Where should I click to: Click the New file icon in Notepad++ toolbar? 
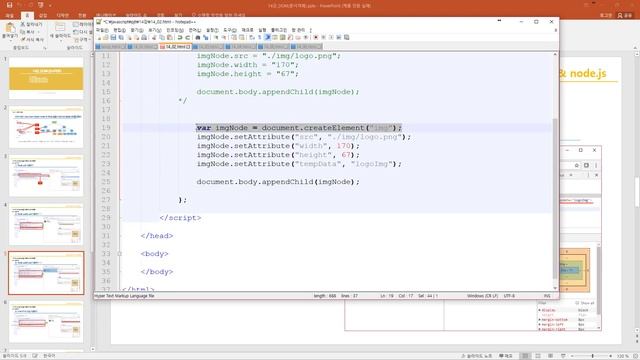(x=99, y=38)
